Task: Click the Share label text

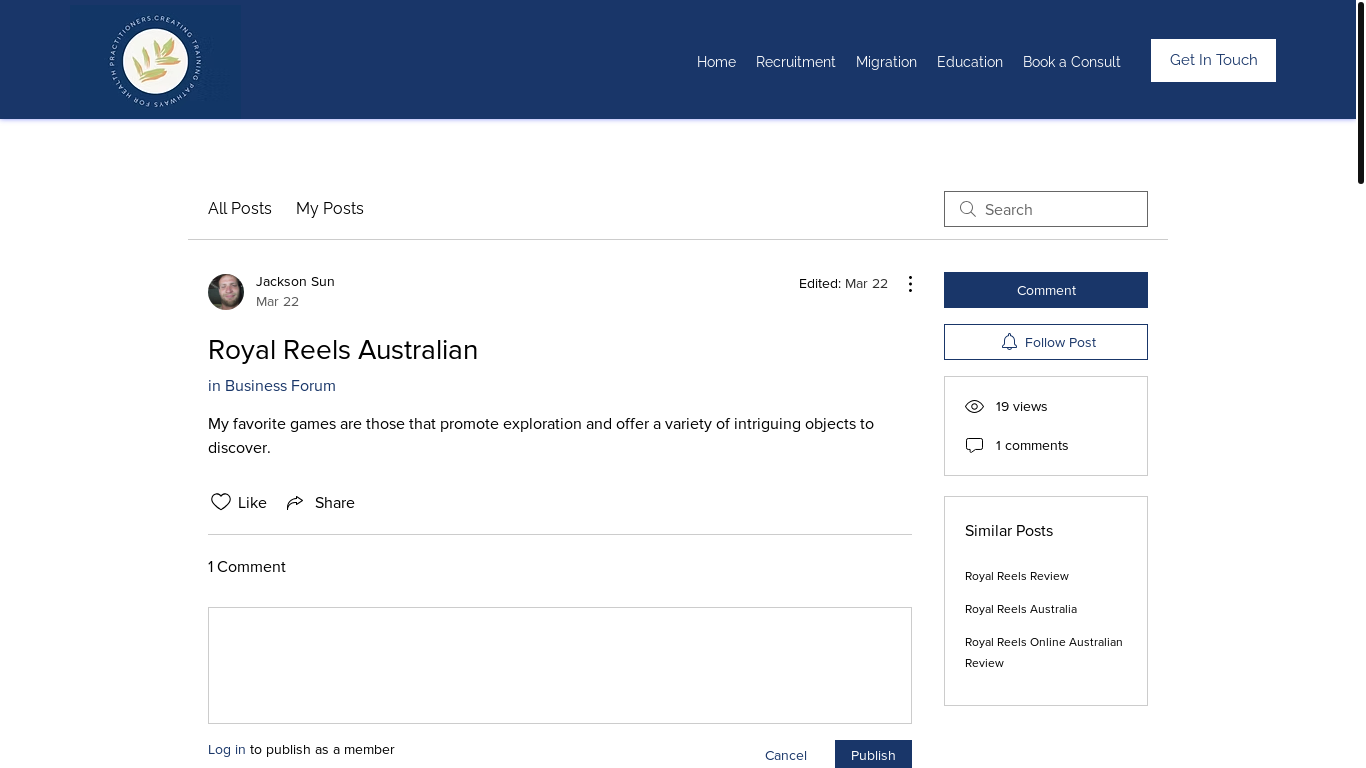Action: [335, 503]
